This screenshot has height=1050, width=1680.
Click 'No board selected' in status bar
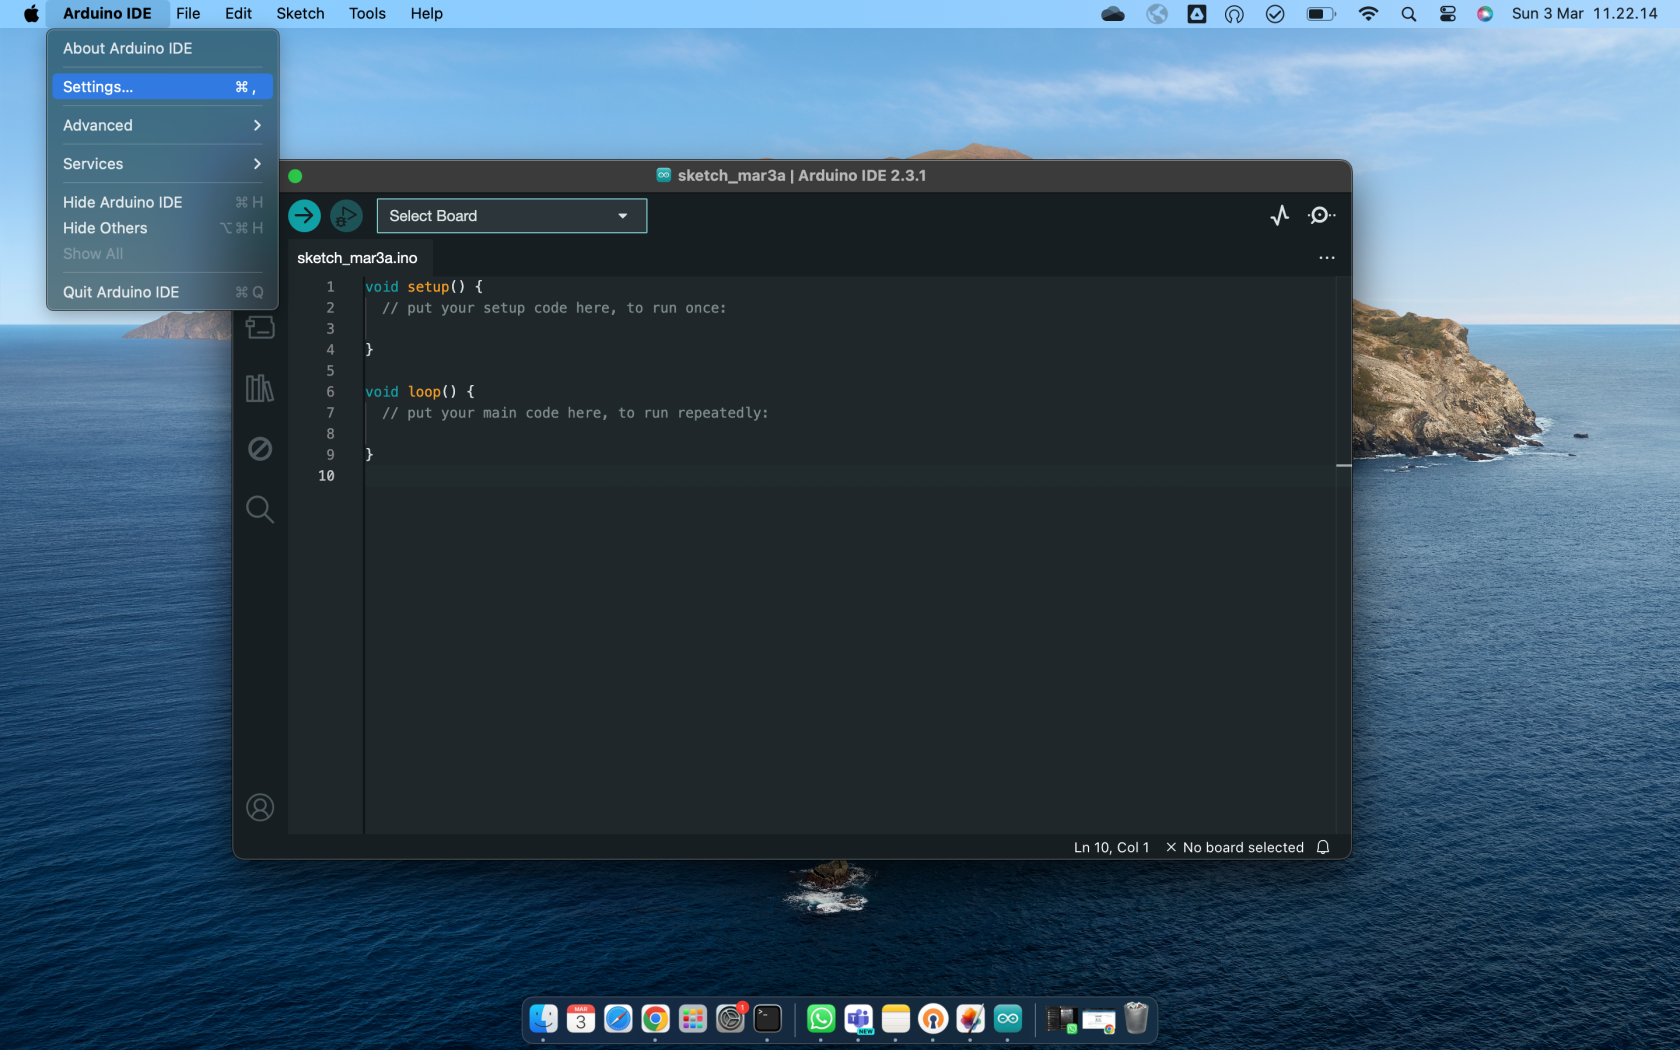coord(1234,847)
